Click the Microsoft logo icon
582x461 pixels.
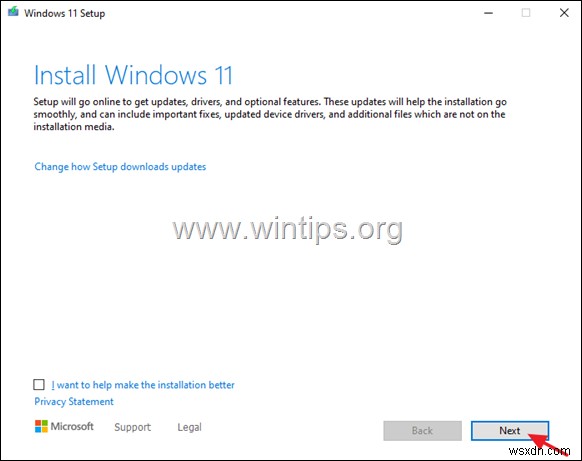tap(41, 426)
